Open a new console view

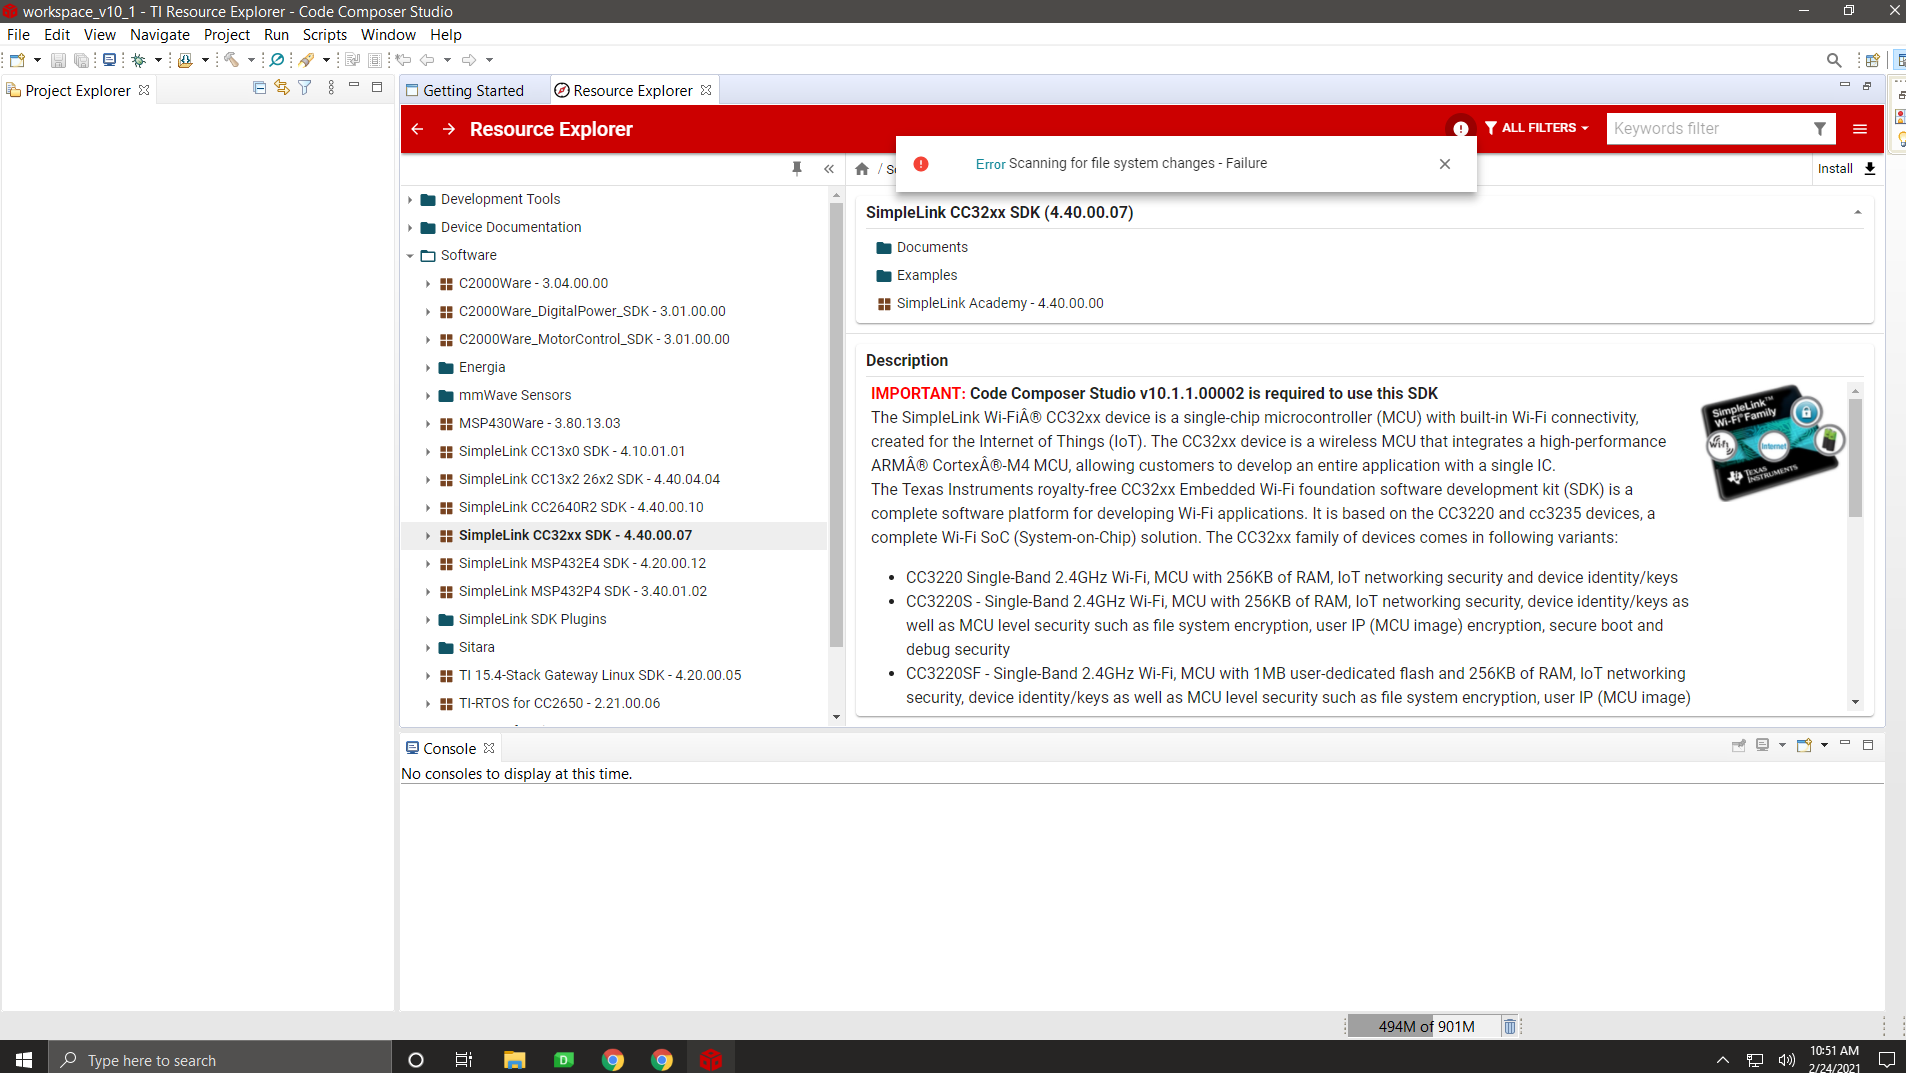[x=1805, y=745]
